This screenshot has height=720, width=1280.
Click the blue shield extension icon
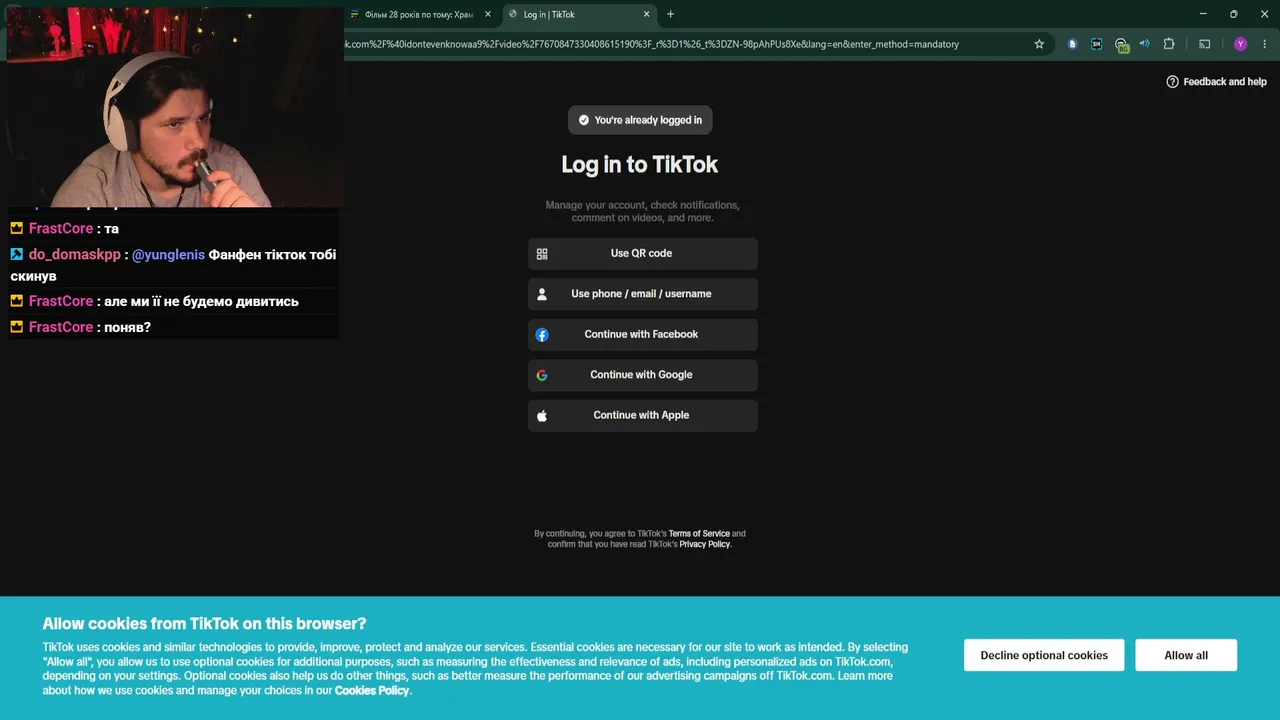click(1072, 44)
